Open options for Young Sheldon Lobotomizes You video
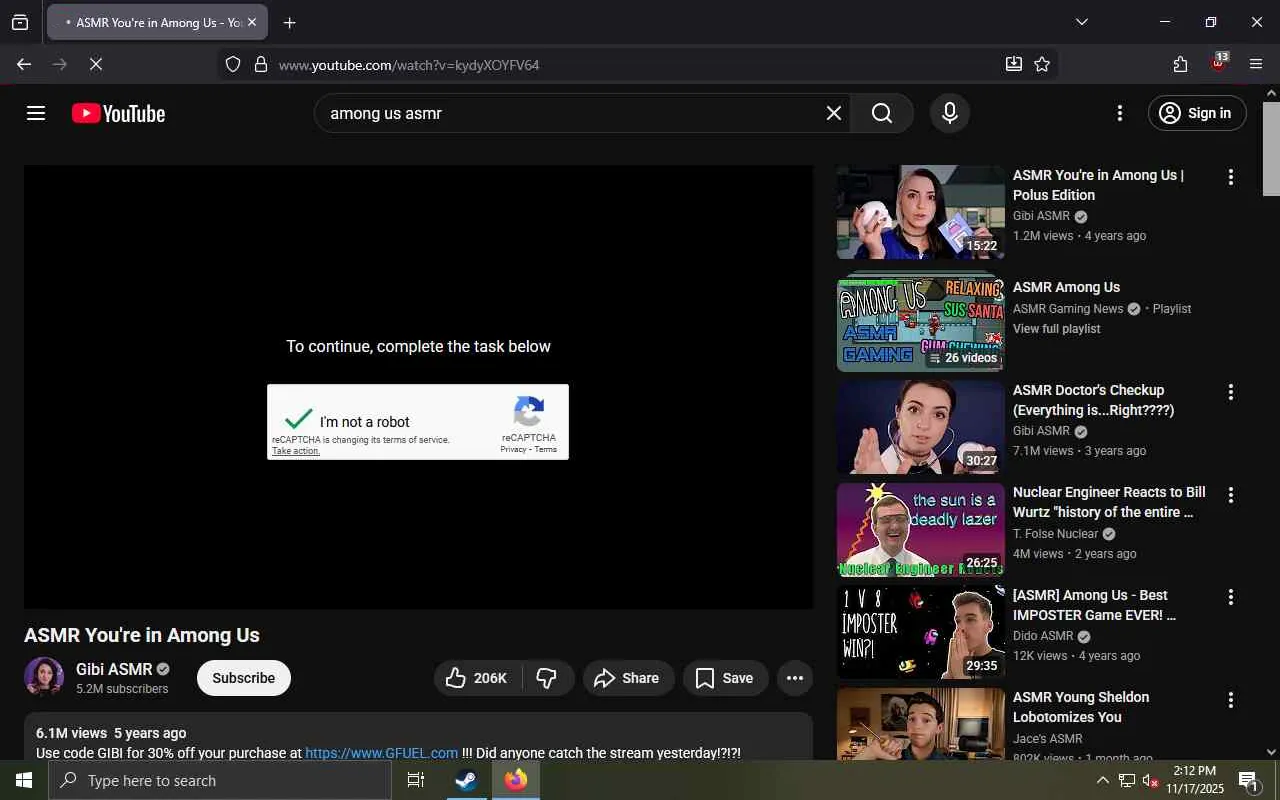This screenshot has height=800, width=1280. click(1231, 700)
